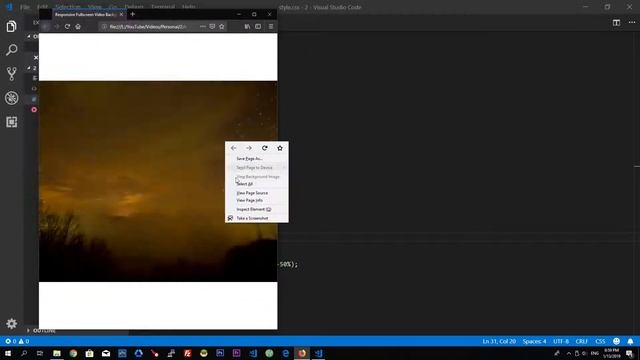
Task: Open a new Firefox tab
Action: (x=133, y=14)
